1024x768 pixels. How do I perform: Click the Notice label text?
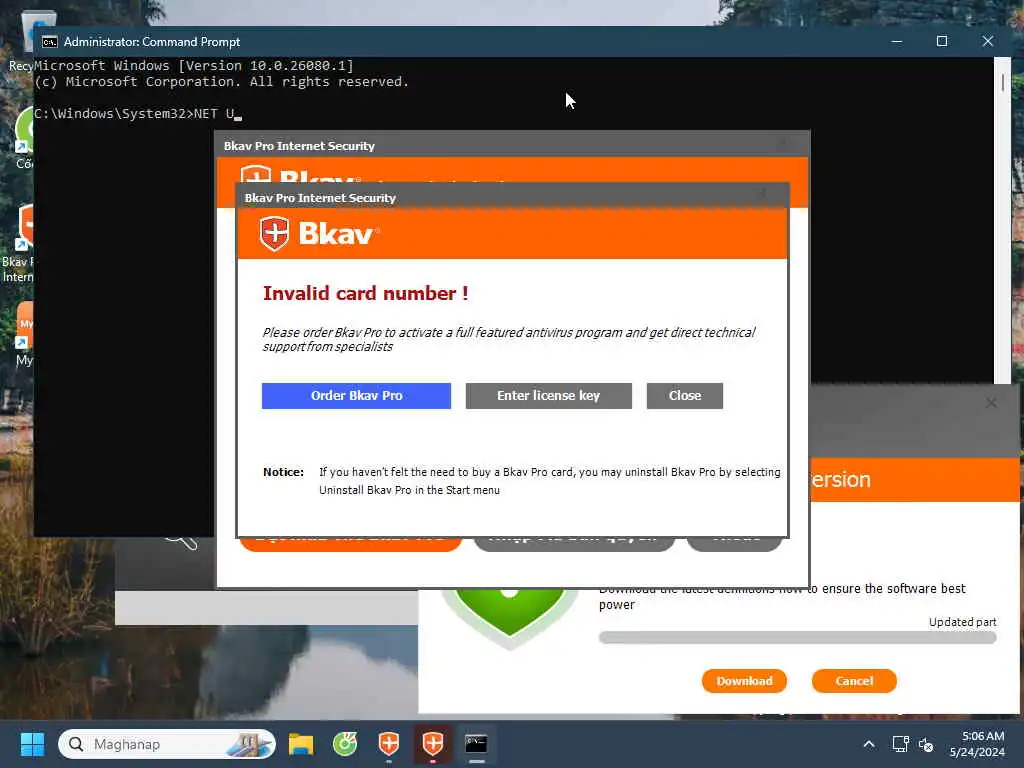[283, 472]
